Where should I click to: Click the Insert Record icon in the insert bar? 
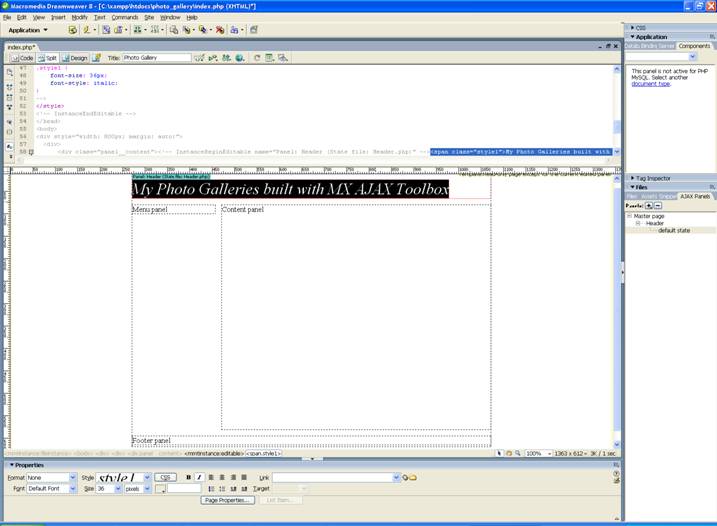point(187,30)
